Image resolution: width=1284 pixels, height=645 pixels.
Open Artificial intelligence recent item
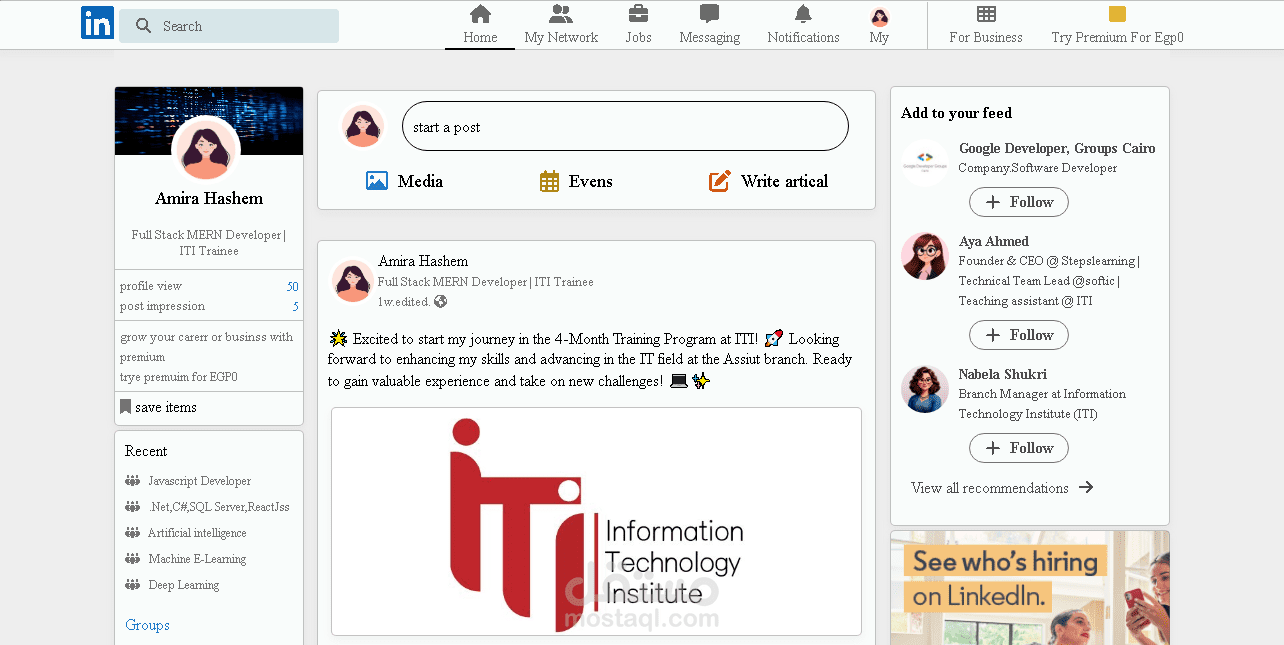pos(197,533)
